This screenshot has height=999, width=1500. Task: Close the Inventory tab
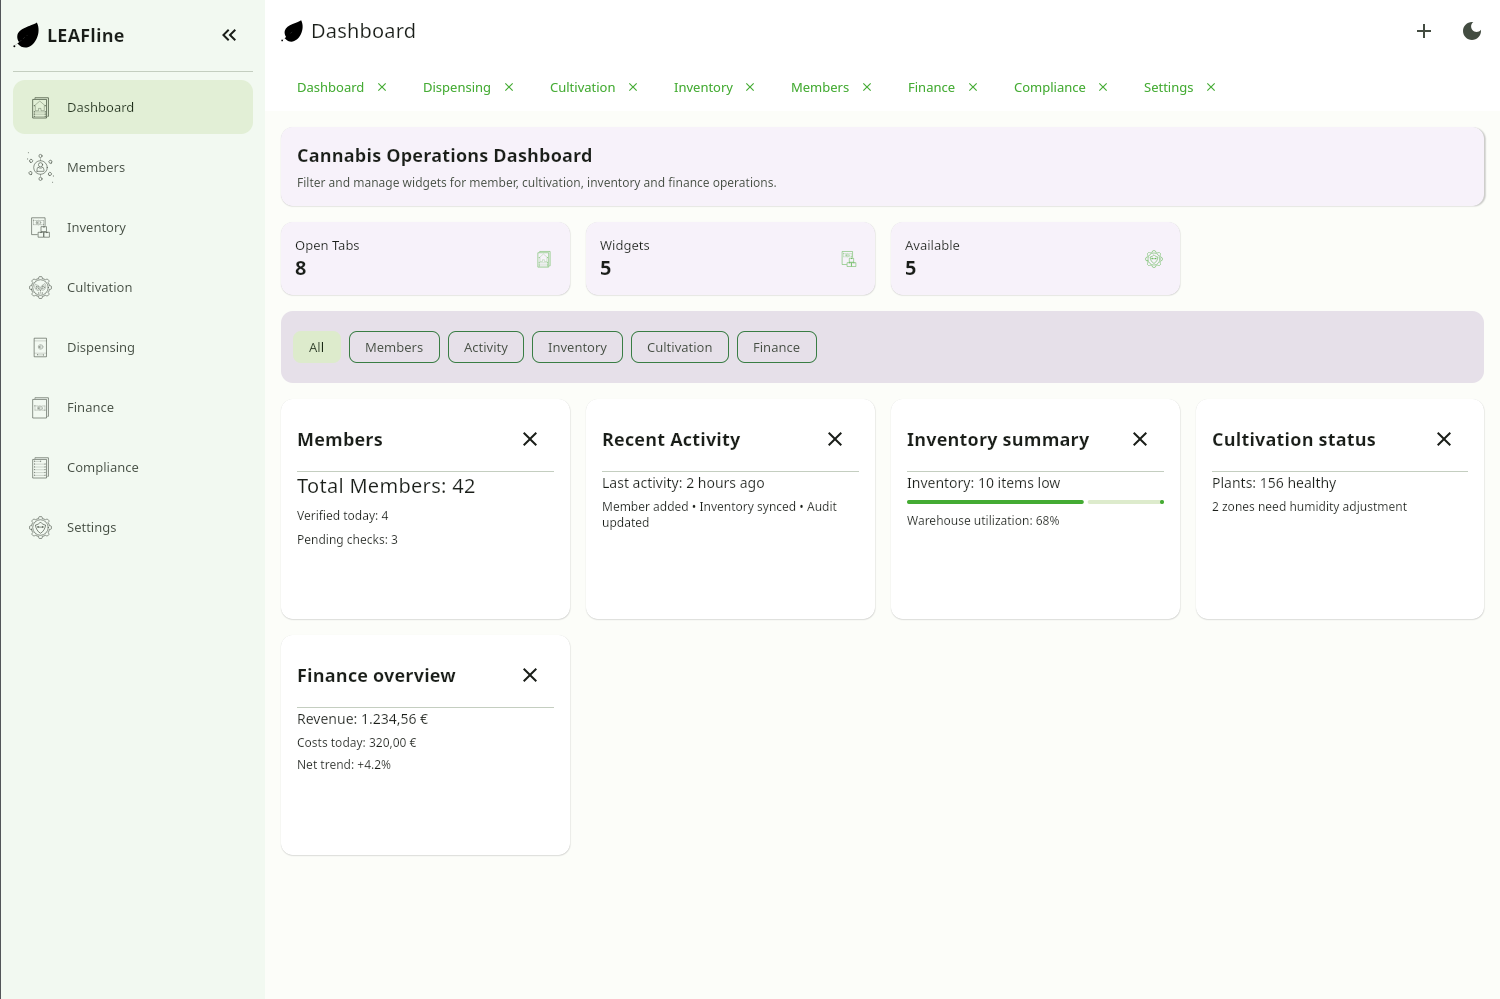point(750,87)
